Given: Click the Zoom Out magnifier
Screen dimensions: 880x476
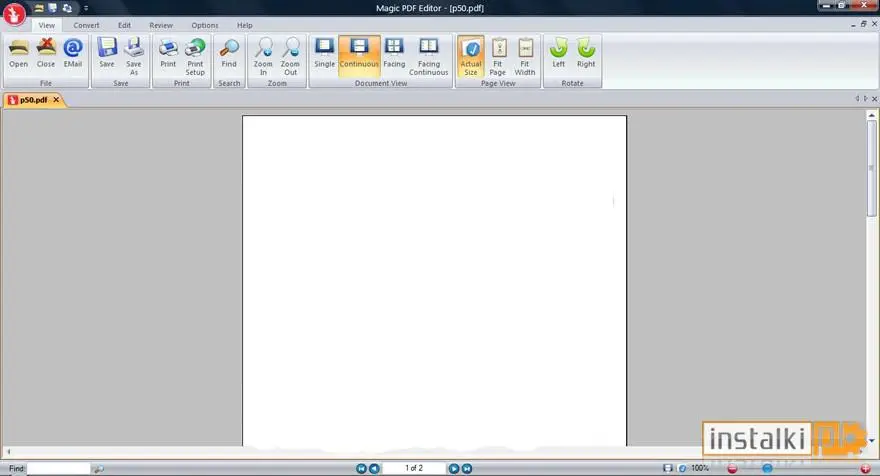Looking at the screenshot, I should (290, 56).
